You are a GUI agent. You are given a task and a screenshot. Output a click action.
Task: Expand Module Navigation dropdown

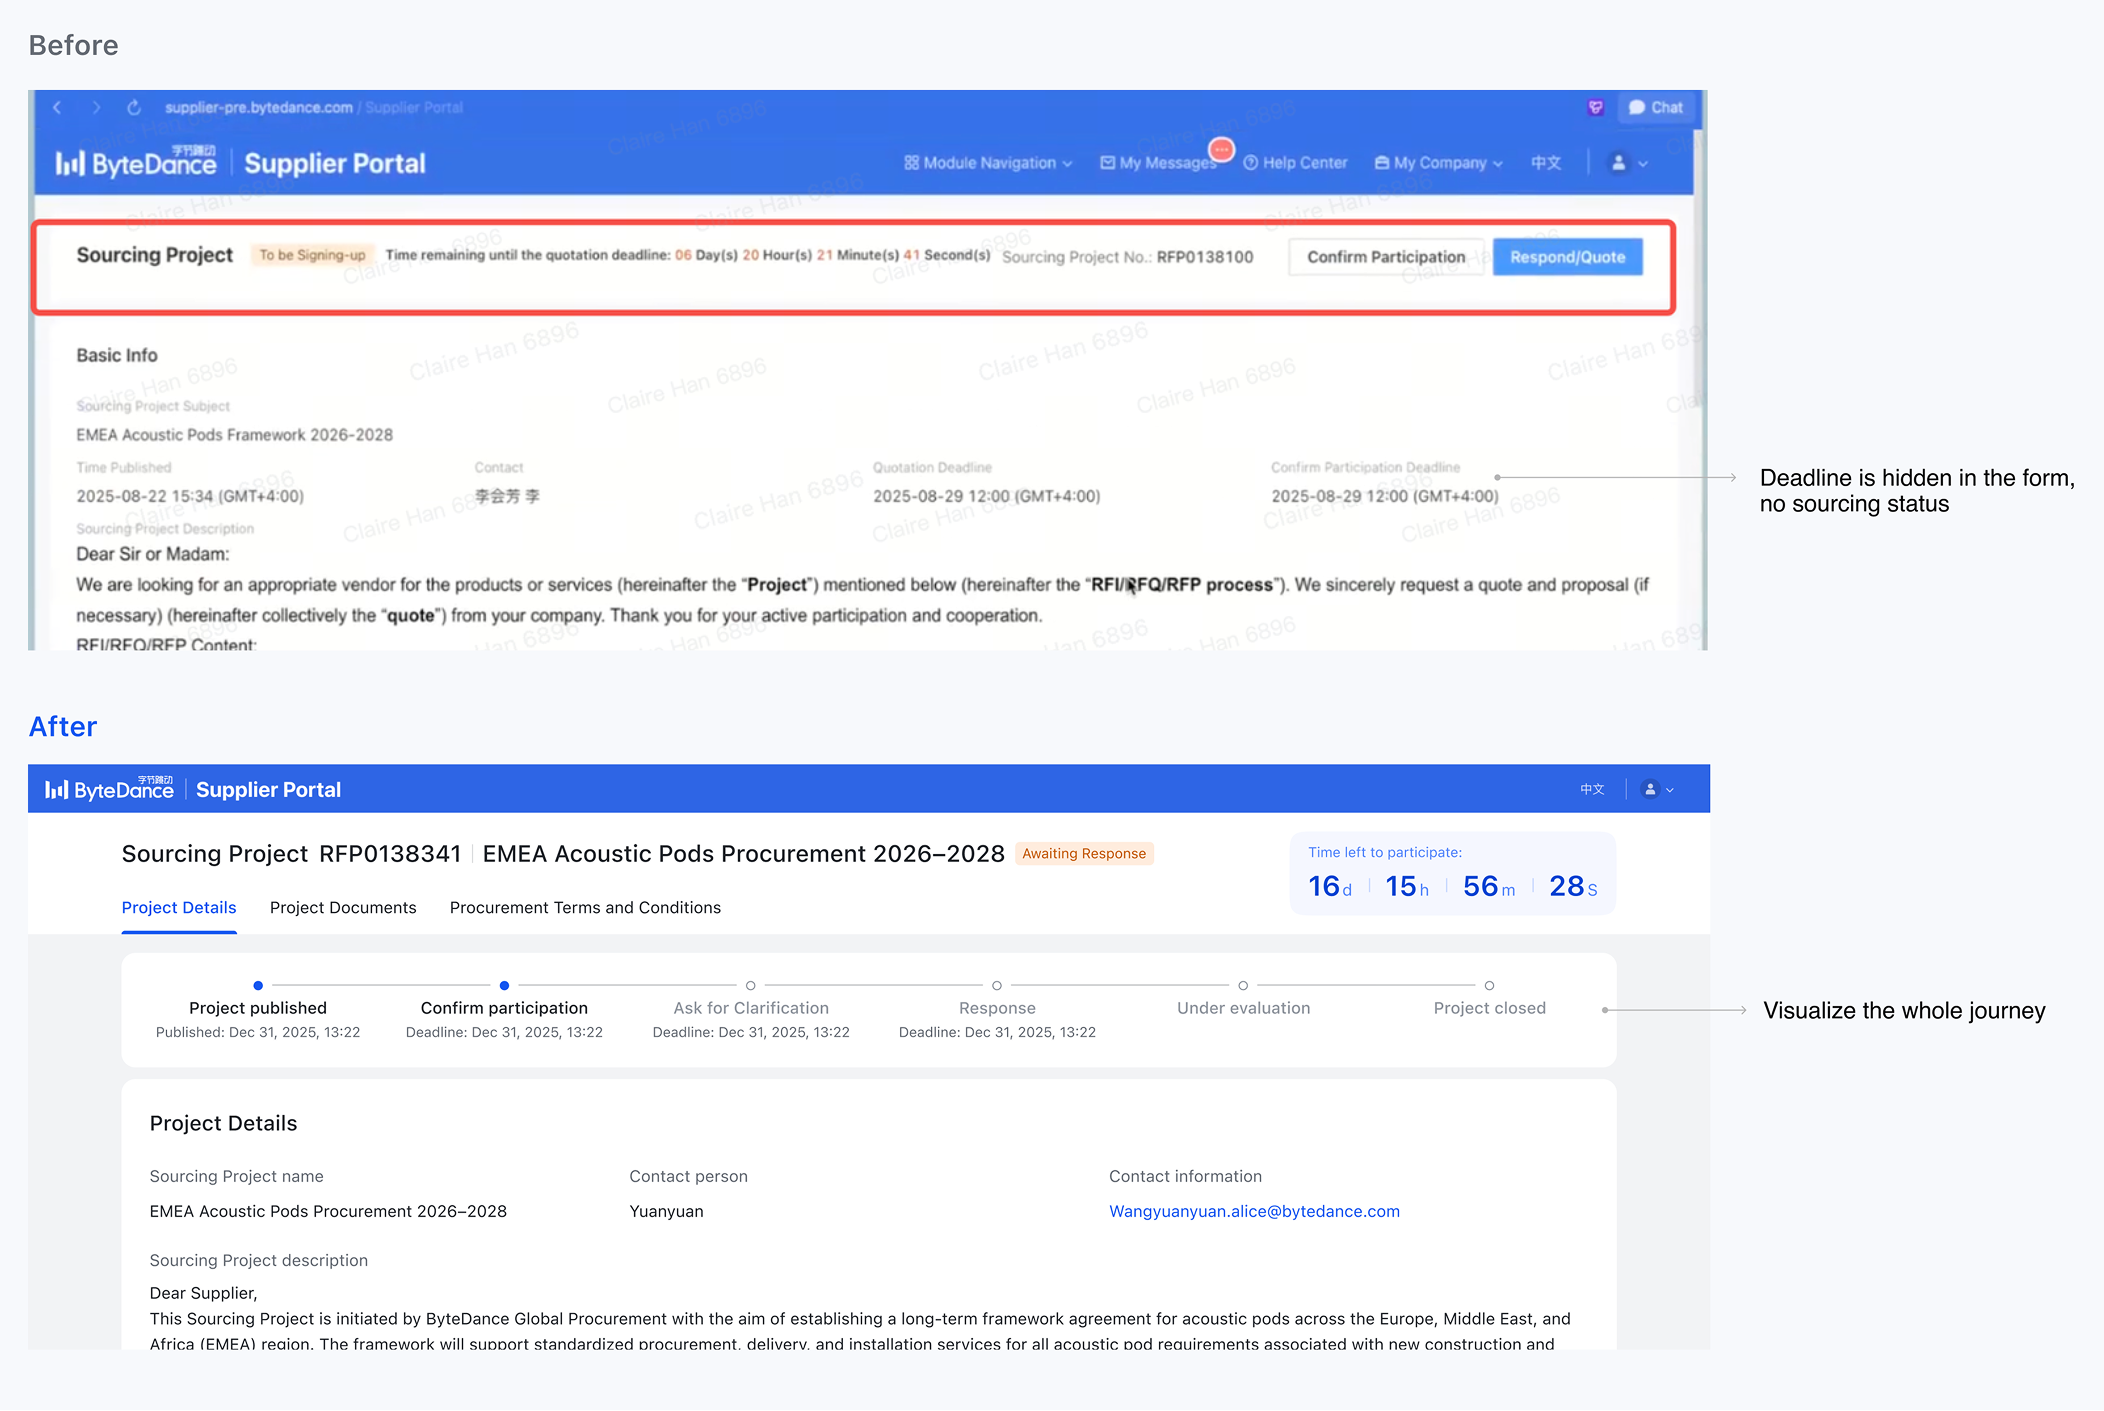pyautogui.click(x=988, y=163)
